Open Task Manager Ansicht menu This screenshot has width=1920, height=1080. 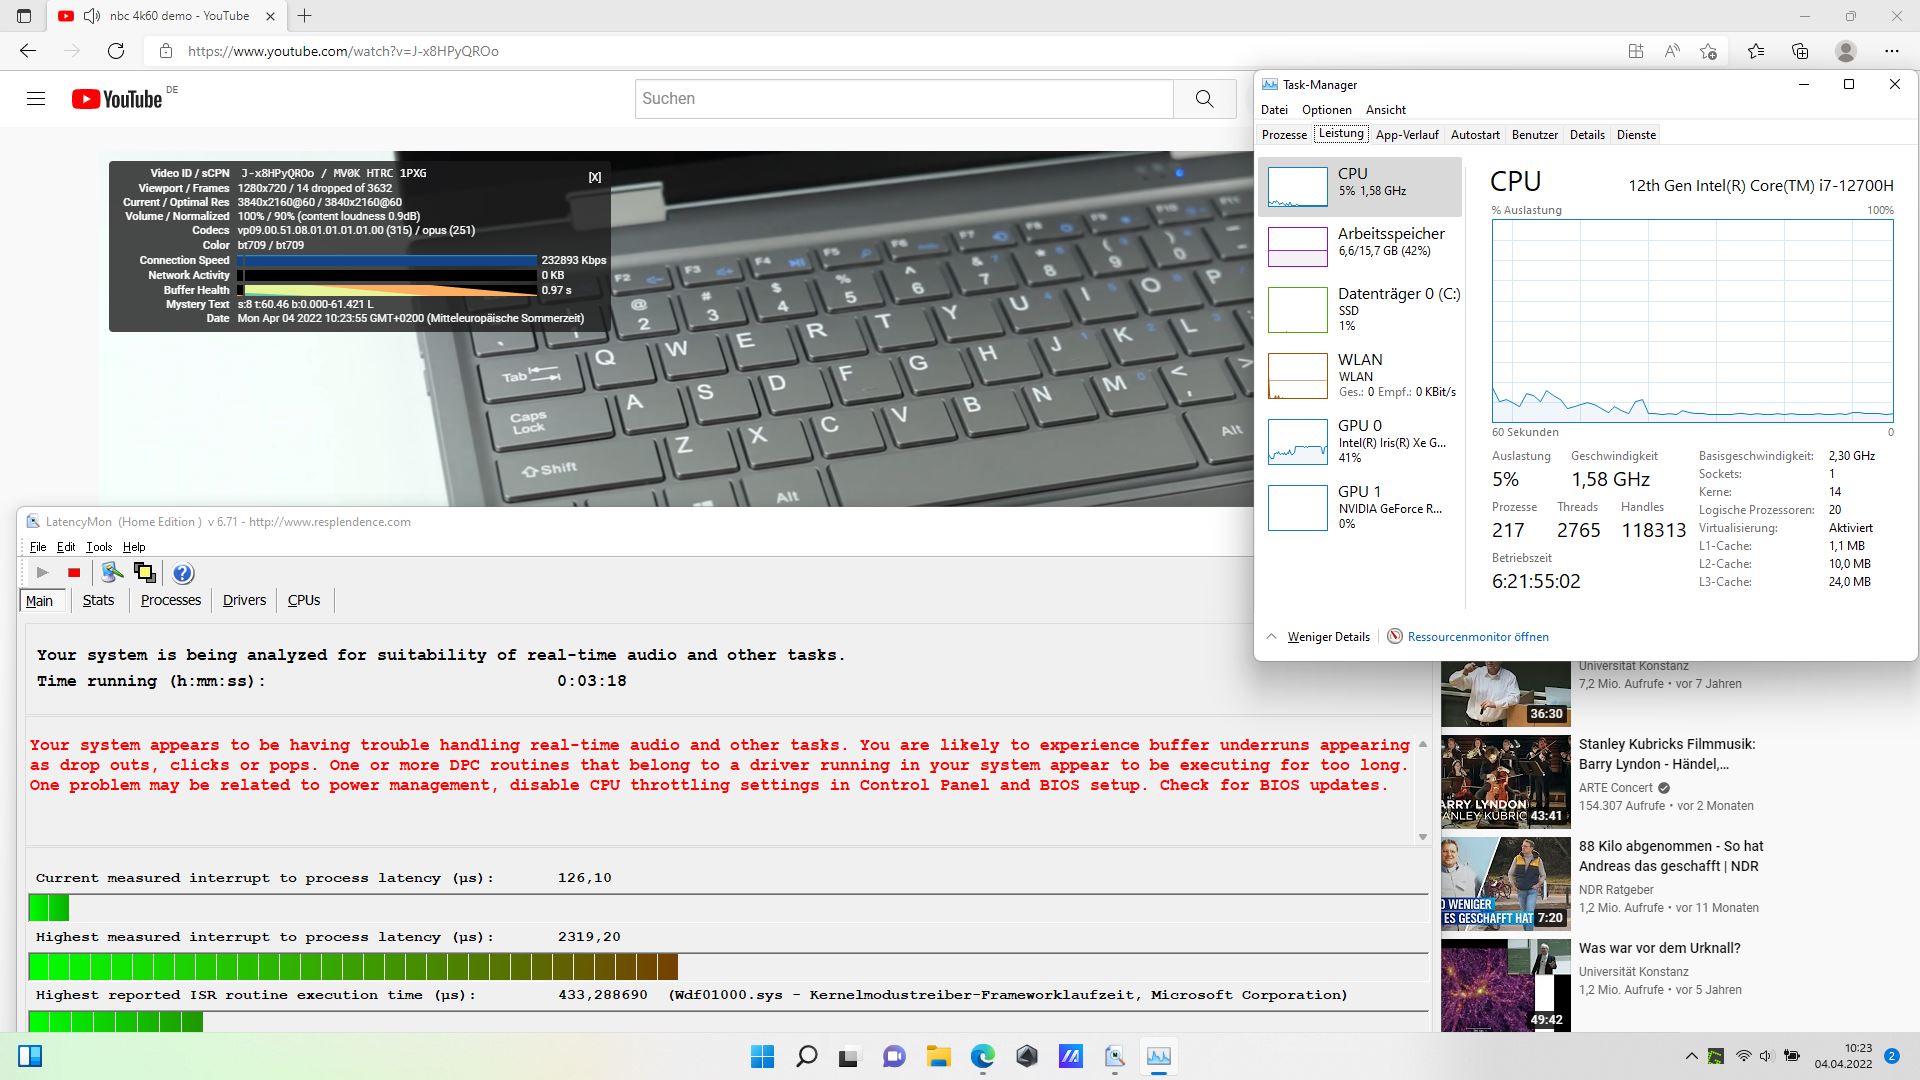coord(1385,110)
